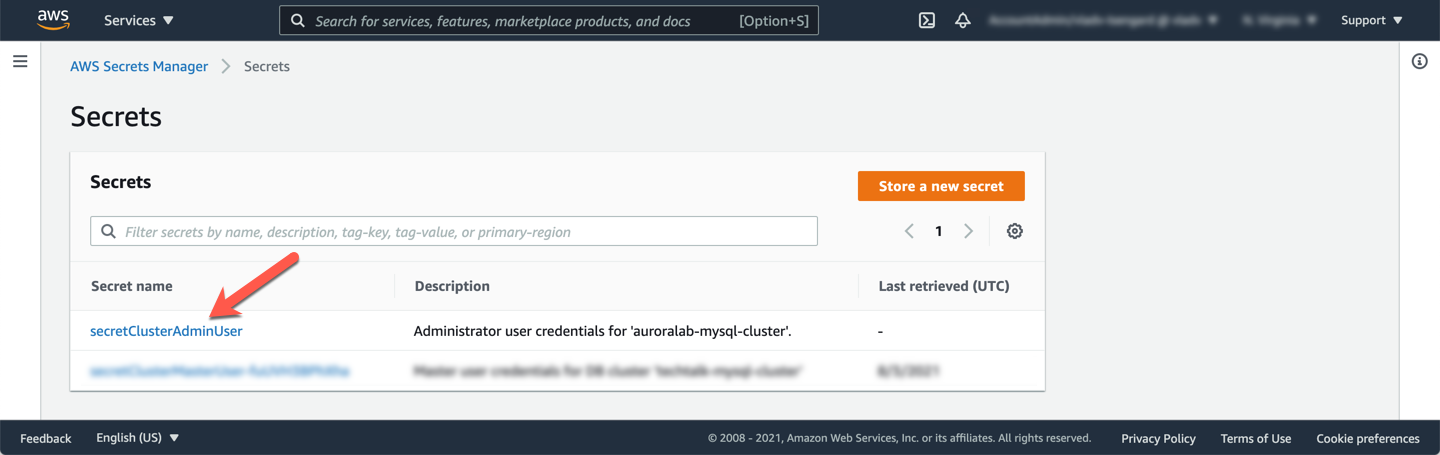Image resolution: width=1440 pixels, height=455 pixels.
Task: Open table preferences gear icon
Action: coord(1014,231)
